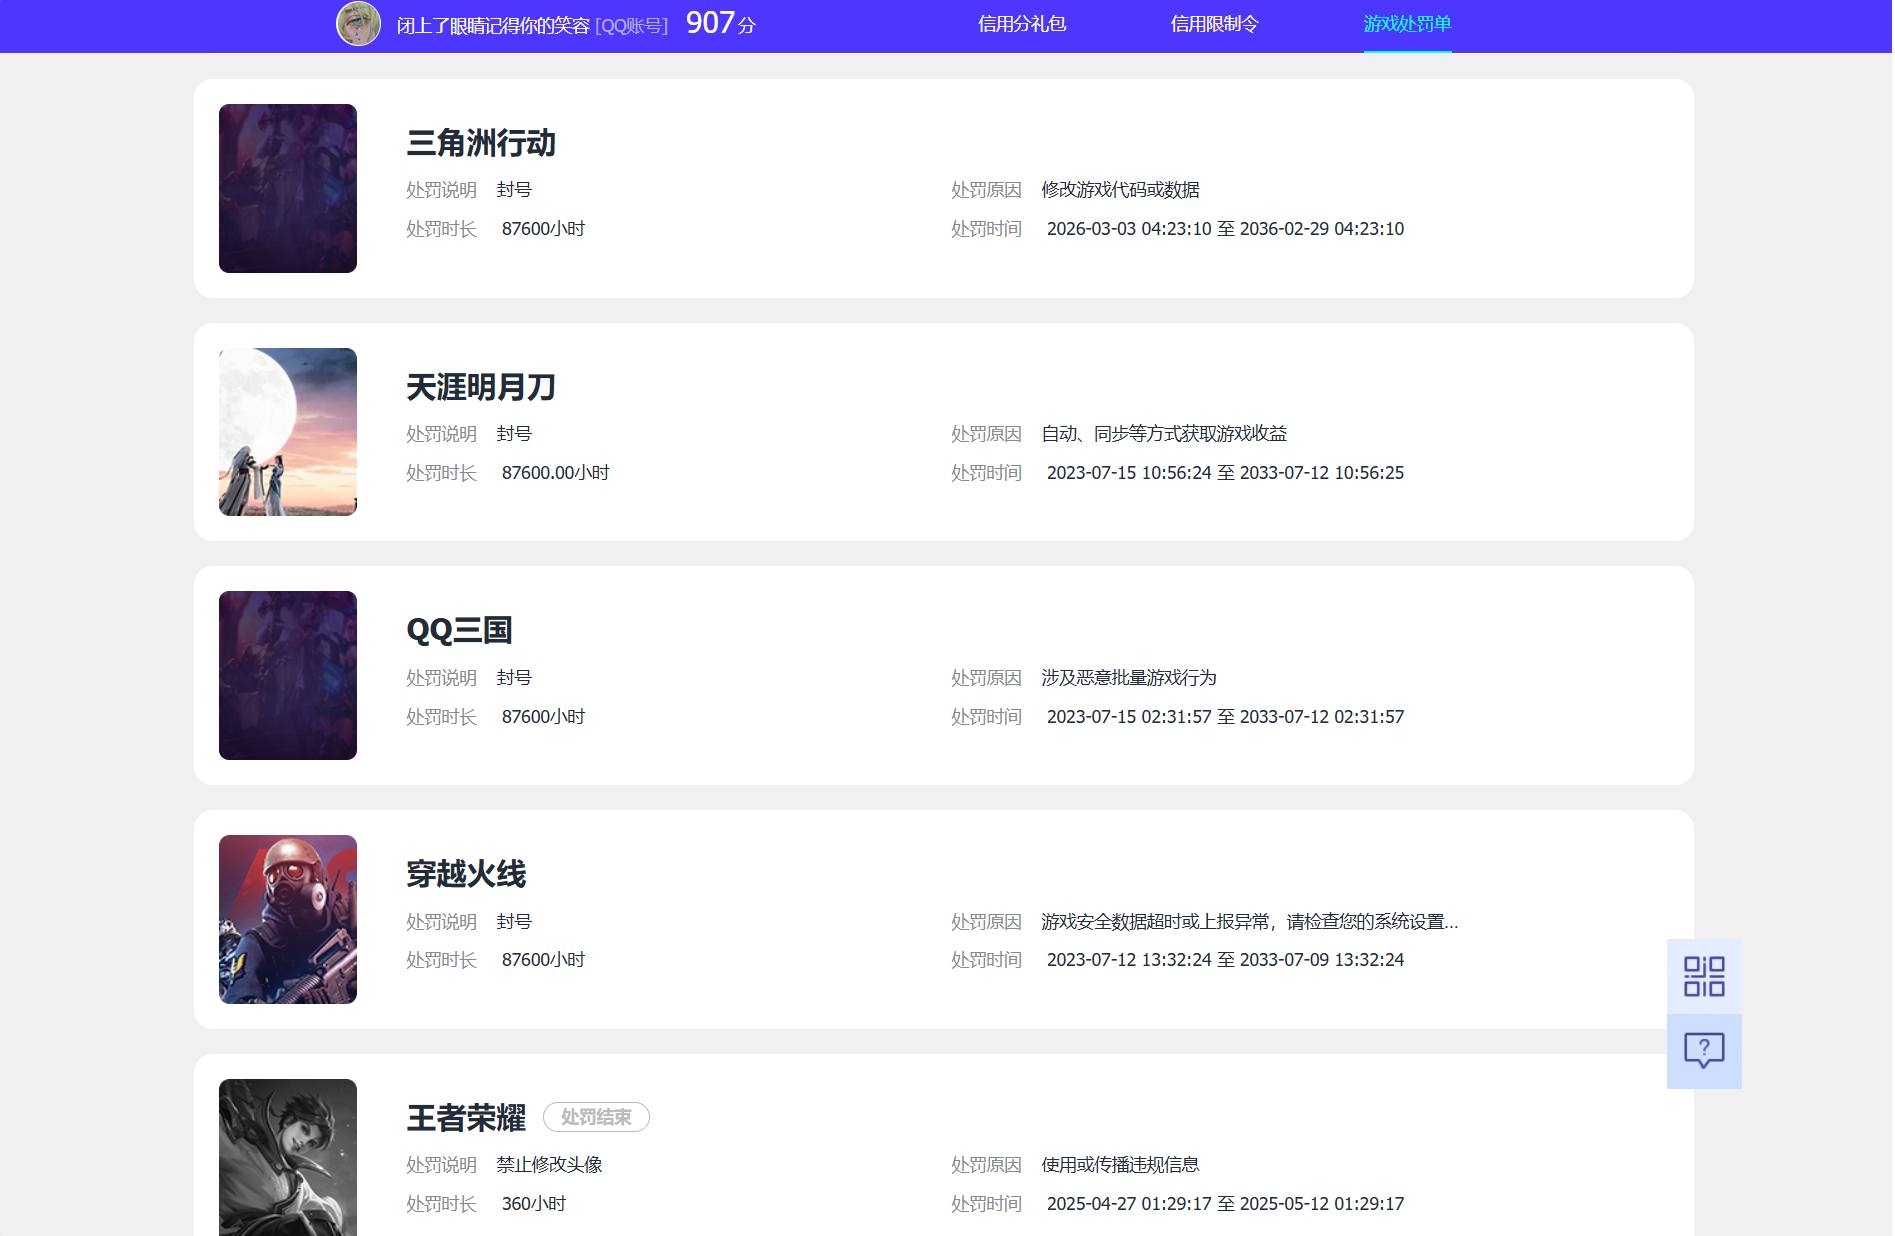
Task: Switch to the 信用限制令 tab
Action: tap(1214, 24)
